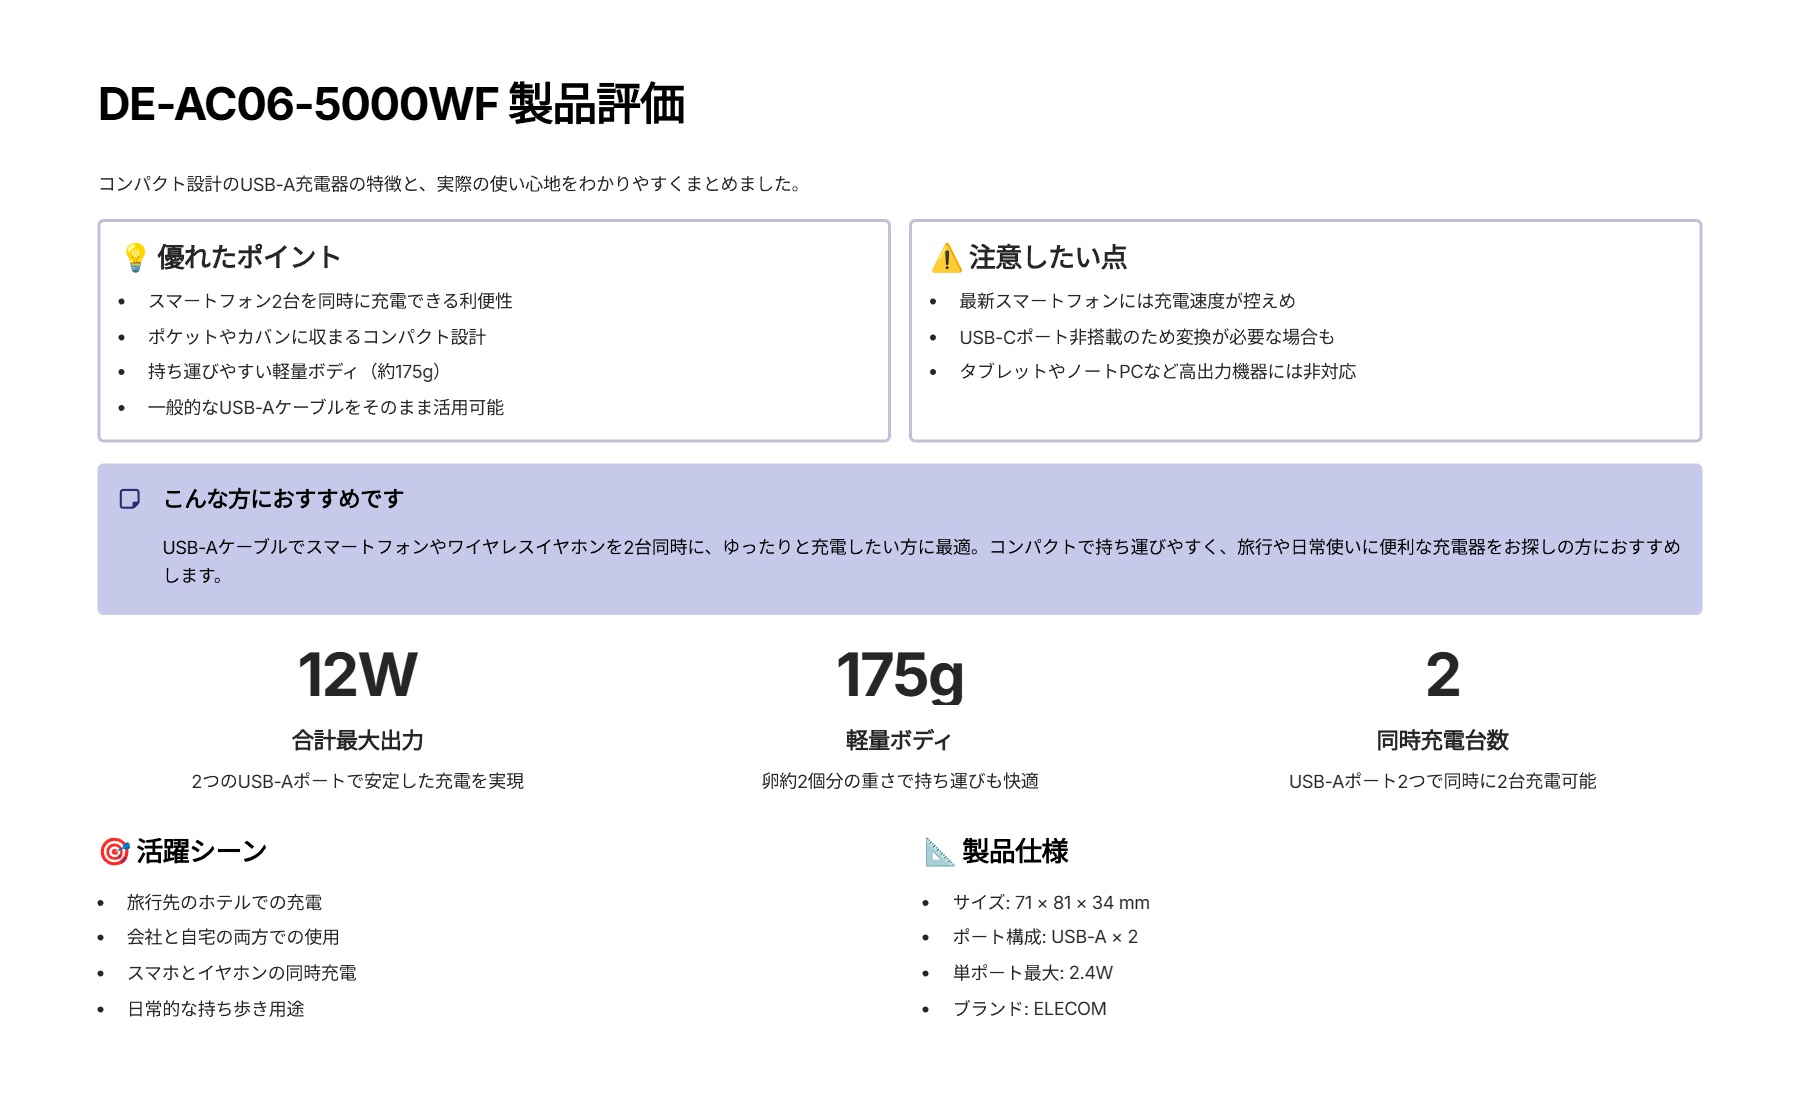Toggle the 優れたポイント card
Image resolution: width=1800 pixels, height=1105 pixels.
494,328
